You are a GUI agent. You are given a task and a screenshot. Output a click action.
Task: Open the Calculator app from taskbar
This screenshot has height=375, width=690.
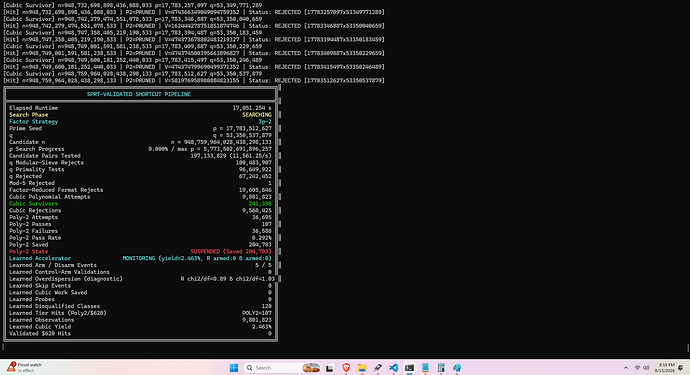click(441, 368)
